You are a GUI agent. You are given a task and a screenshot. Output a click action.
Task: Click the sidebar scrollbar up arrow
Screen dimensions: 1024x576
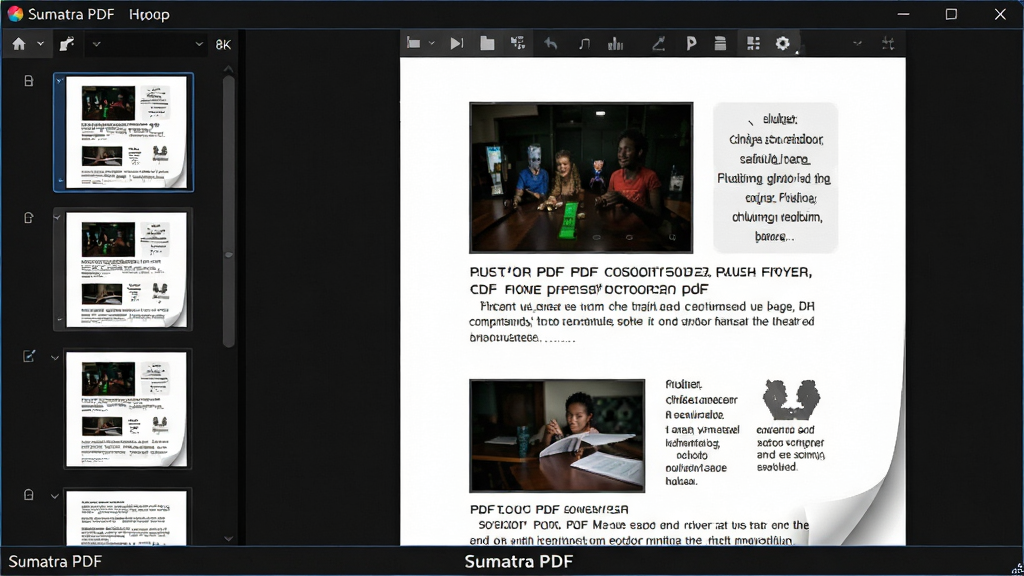pyautogui.click(x=229, y=69)
